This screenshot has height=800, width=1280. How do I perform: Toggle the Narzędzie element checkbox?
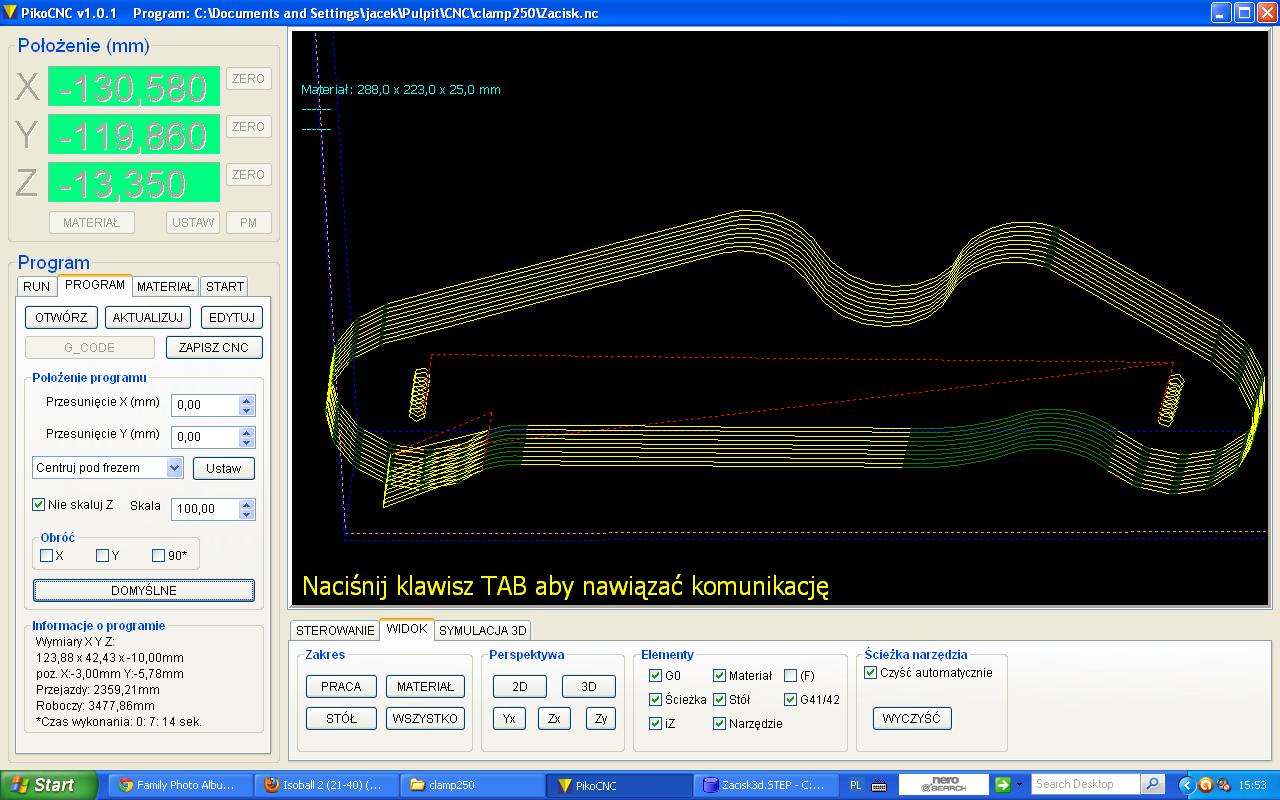point(720,724)
